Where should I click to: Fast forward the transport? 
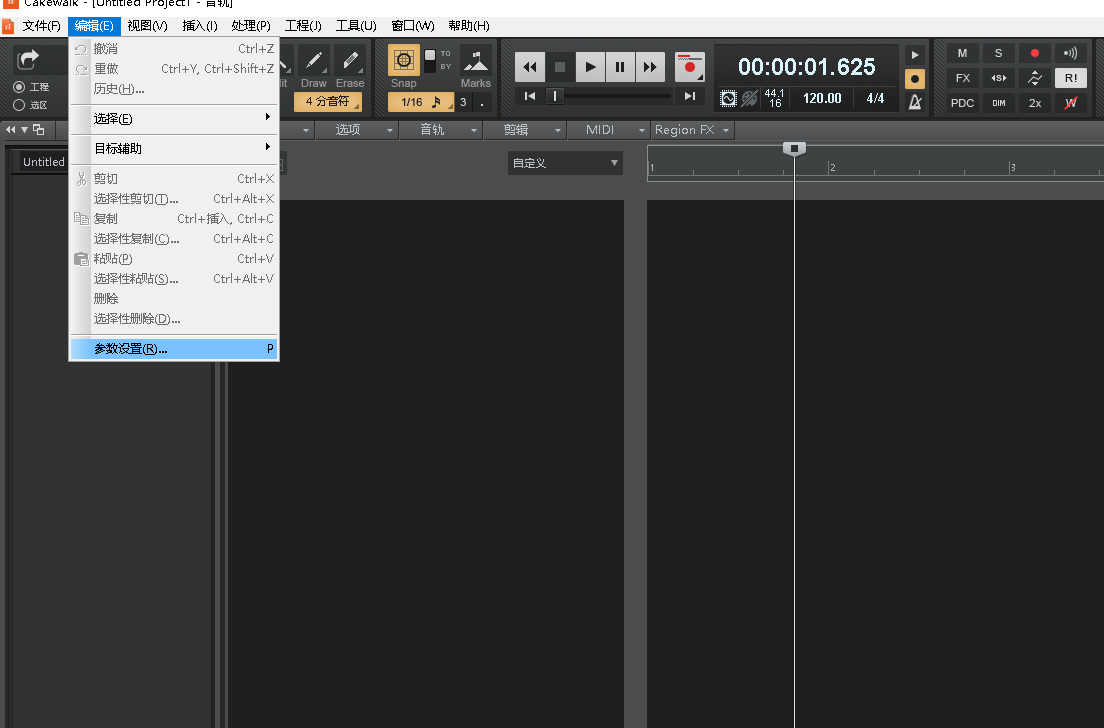[x=650, y=67]
